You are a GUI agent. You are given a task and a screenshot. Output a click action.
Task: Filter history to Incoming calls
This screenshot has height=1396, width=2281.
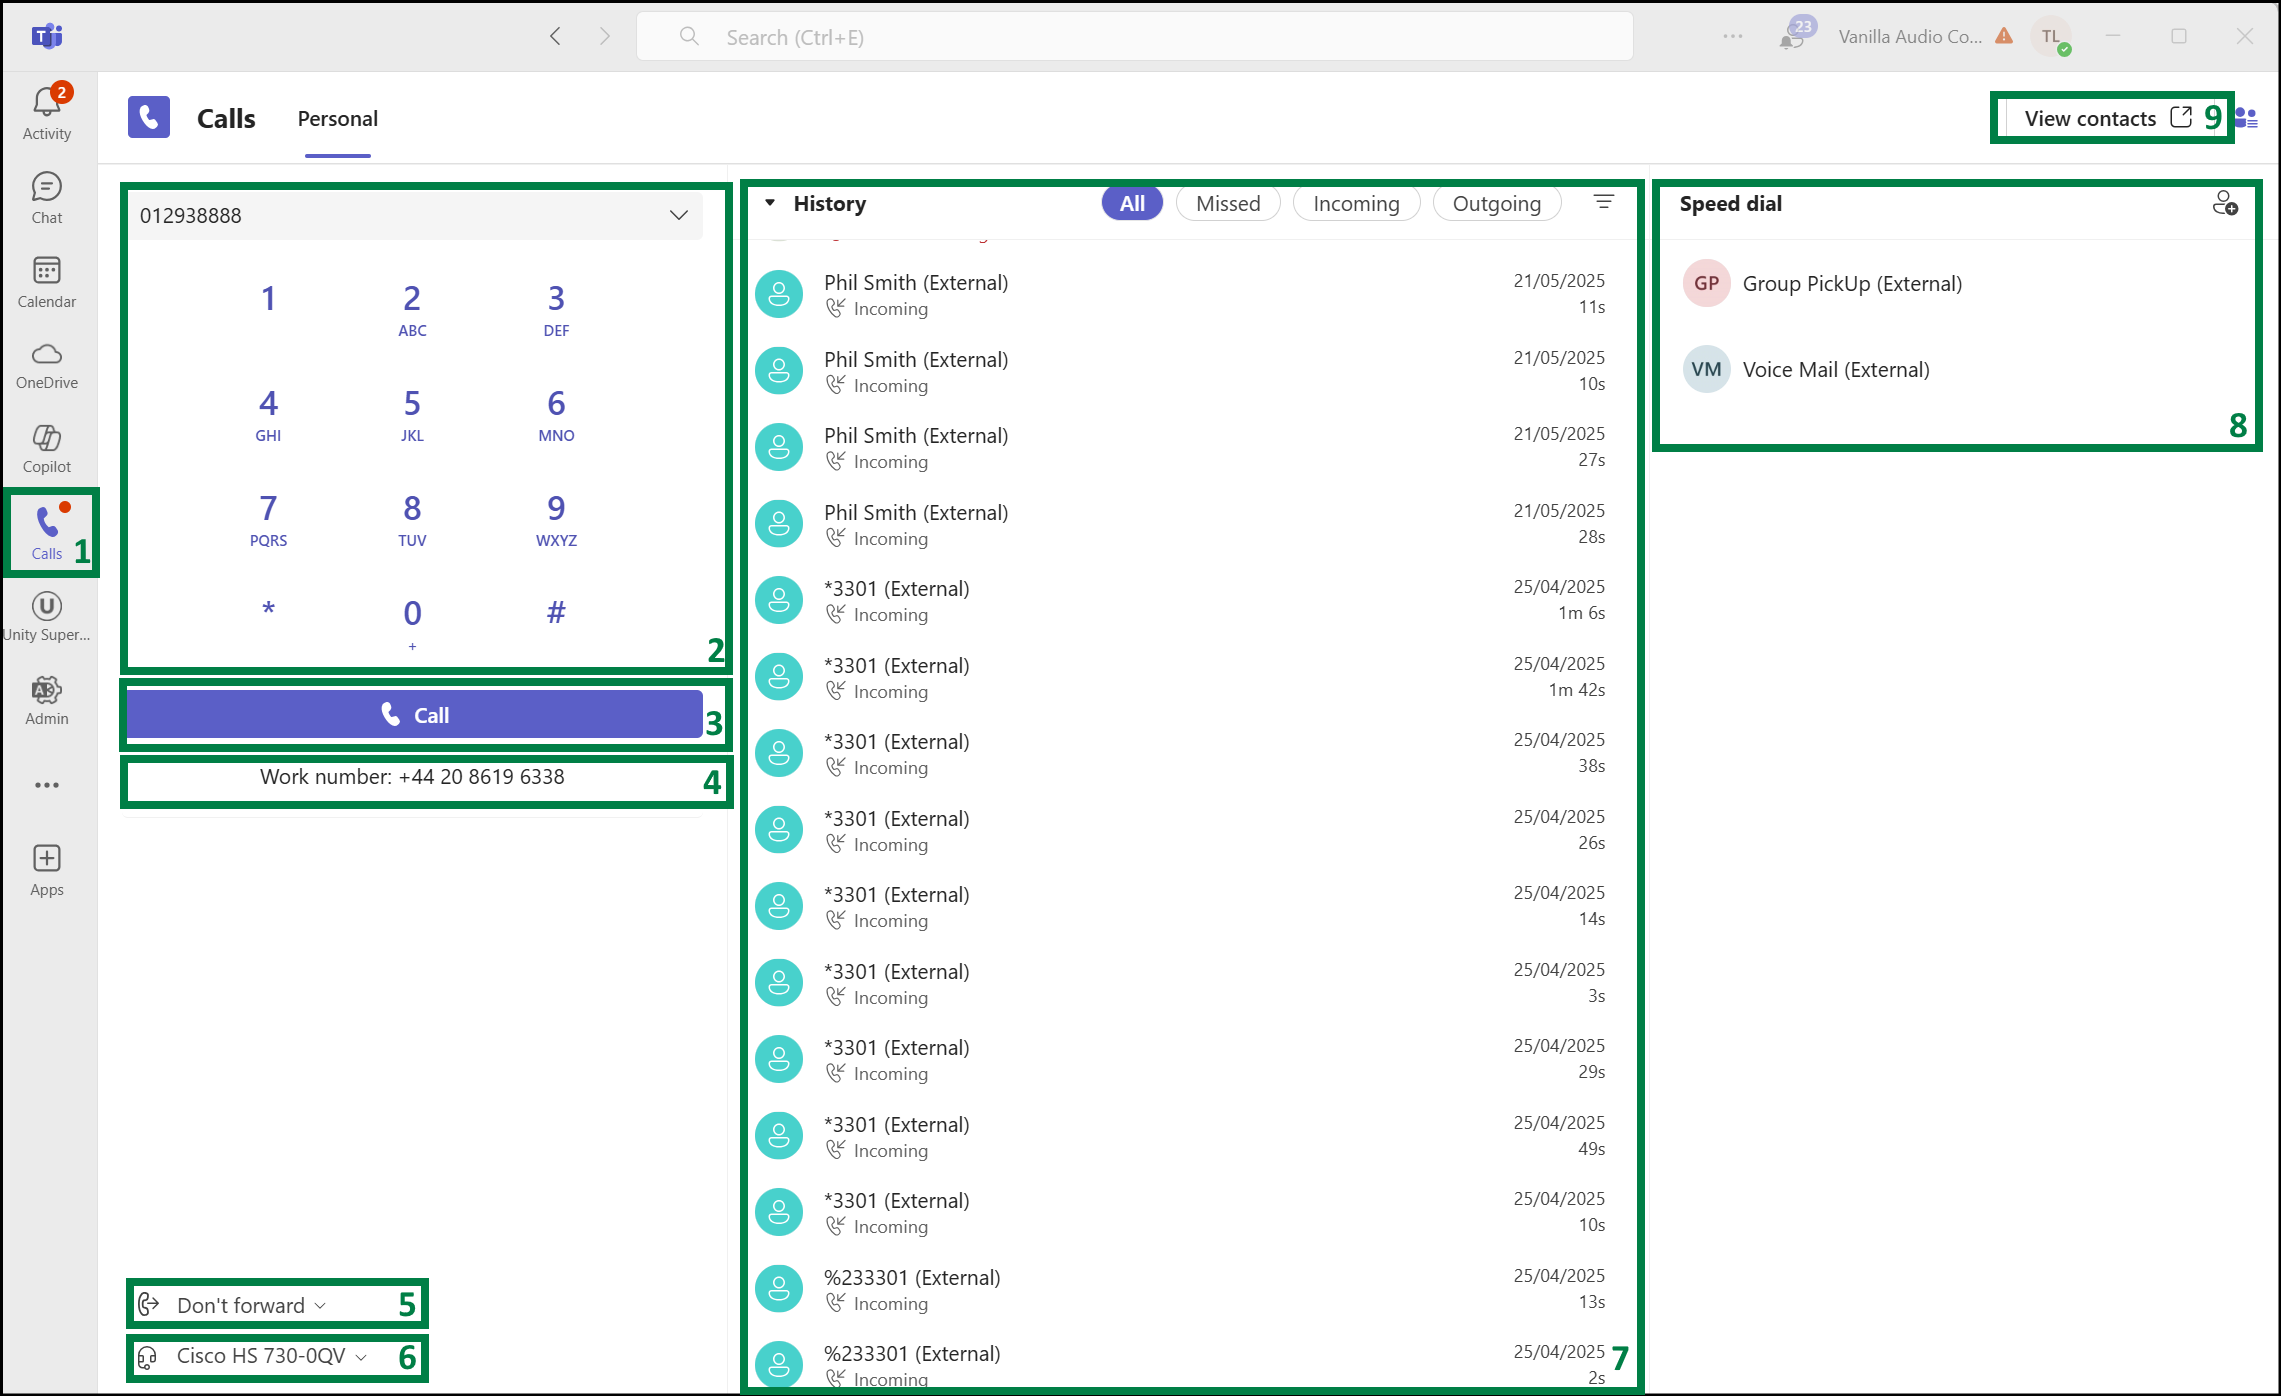click(1356, 204)
